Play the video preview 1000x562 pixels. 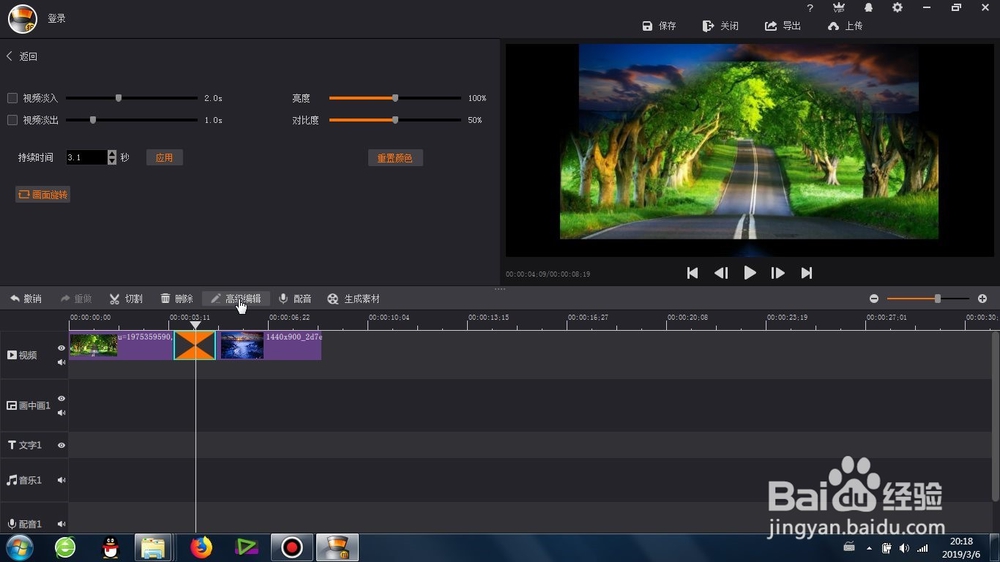click(750, 273)
